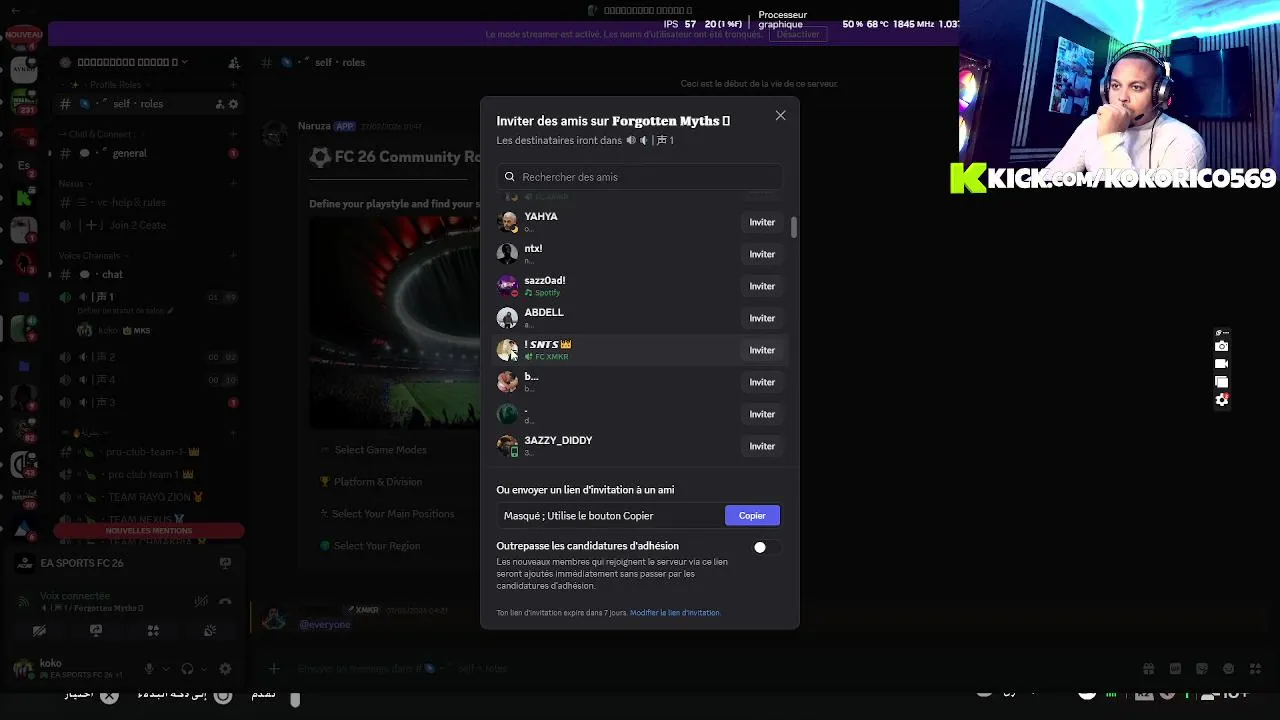This screenshot has height=720, width=1280.
Task: Open overlay settings gear icon
Action: (x=1222, y=400)
